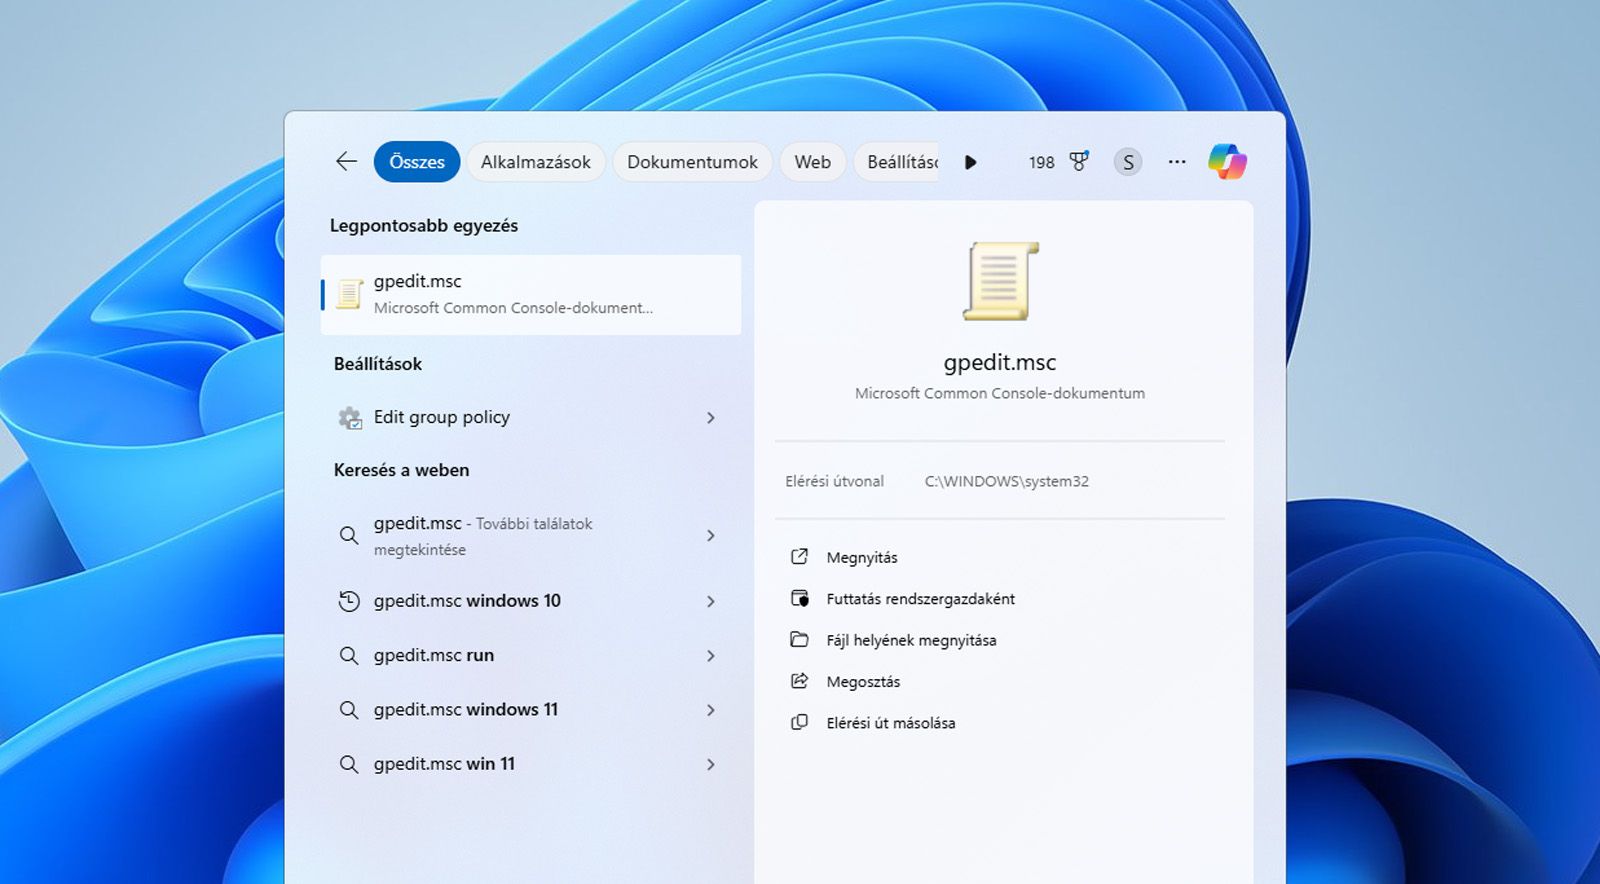This screenshot has width=1600, height=884.
Task: Open gpedit.msc via Megnyitás
Action: [862, 558]
